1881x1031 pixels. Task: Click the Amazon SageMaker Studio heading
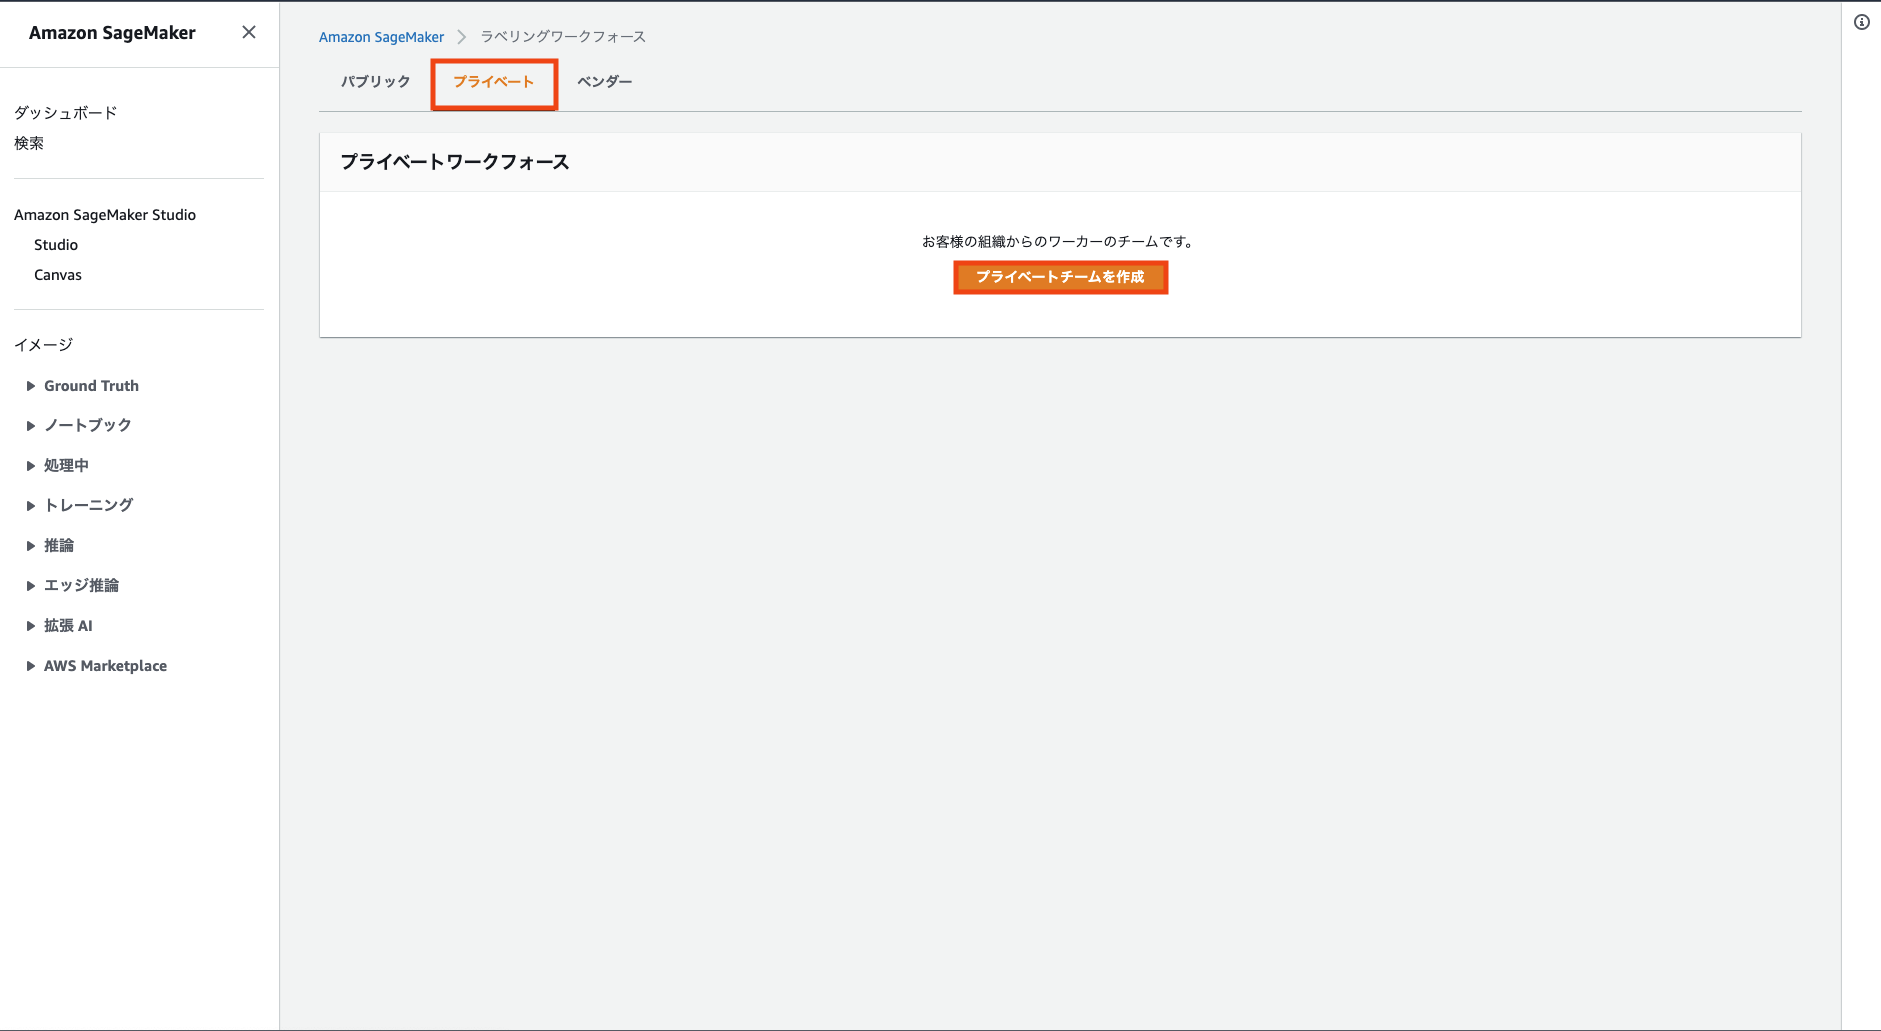tap(105, 215)
